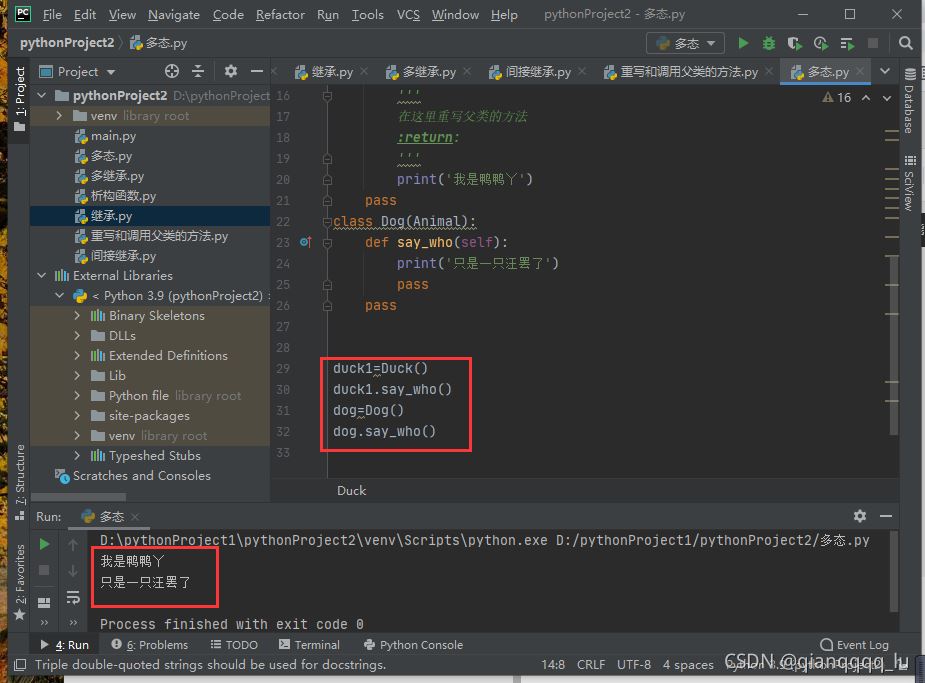The image size is (925, 683).
Task: Open the Python Console button
Action: click(413, 645)
